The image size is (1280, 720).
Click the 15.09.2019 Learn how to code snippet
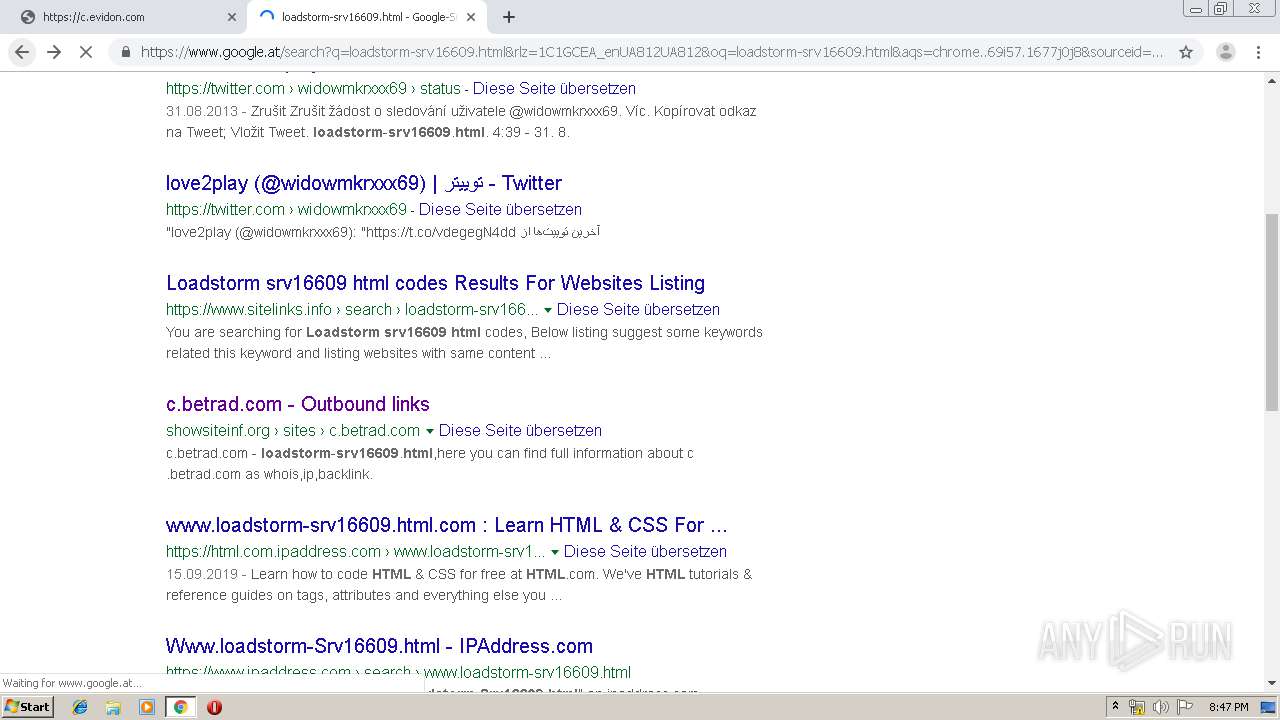(459, 584)
